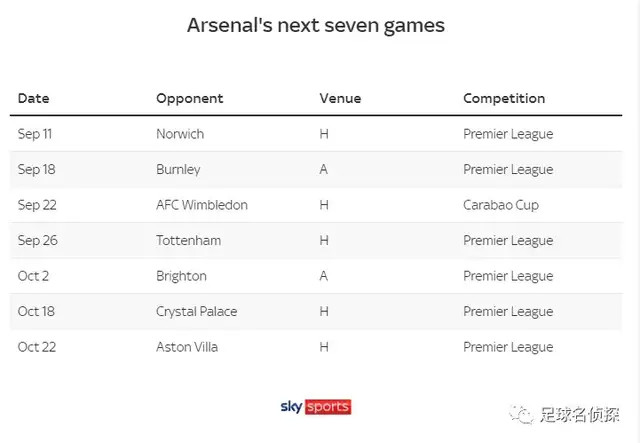Screen dimensions: 640x443
Task: Click the Opponent column header
Action: [x=190, y=98]
